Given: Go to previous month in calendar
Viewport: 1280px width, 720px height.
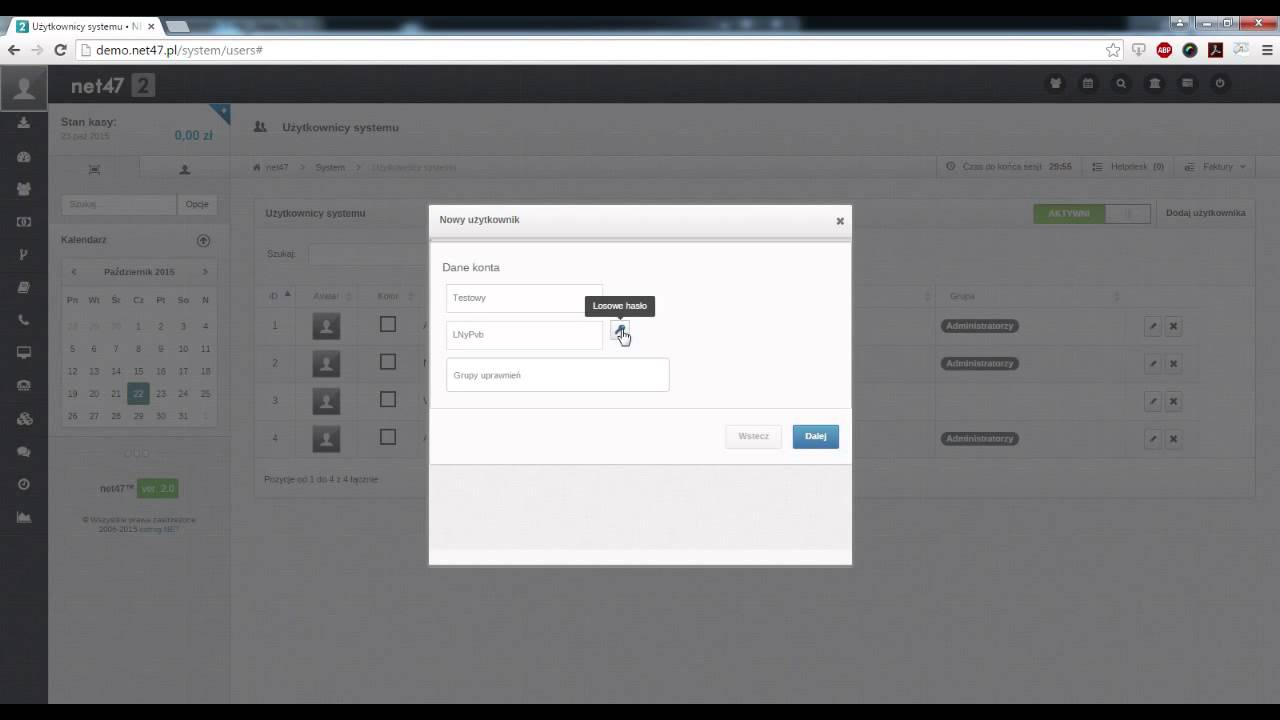Looking at the screenshot, I should click(73, 272).
